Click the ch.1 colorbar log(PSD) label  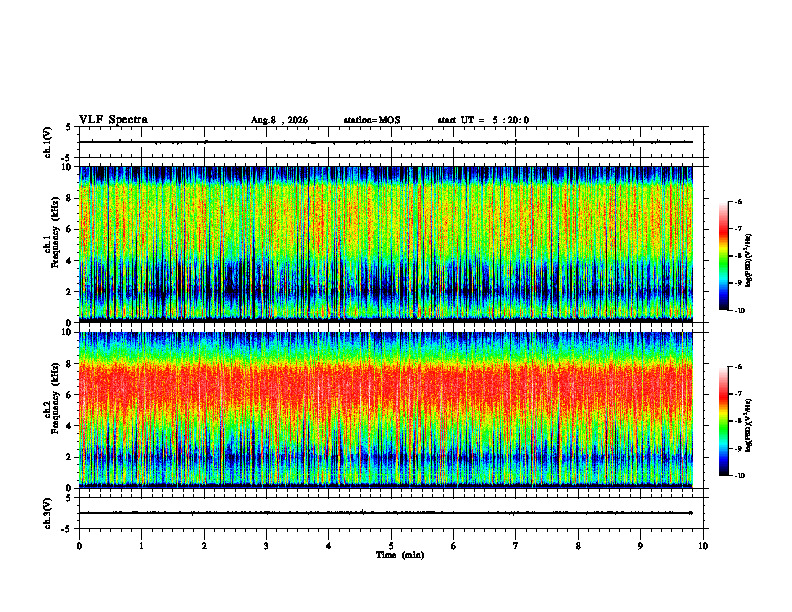click(749, 261)
